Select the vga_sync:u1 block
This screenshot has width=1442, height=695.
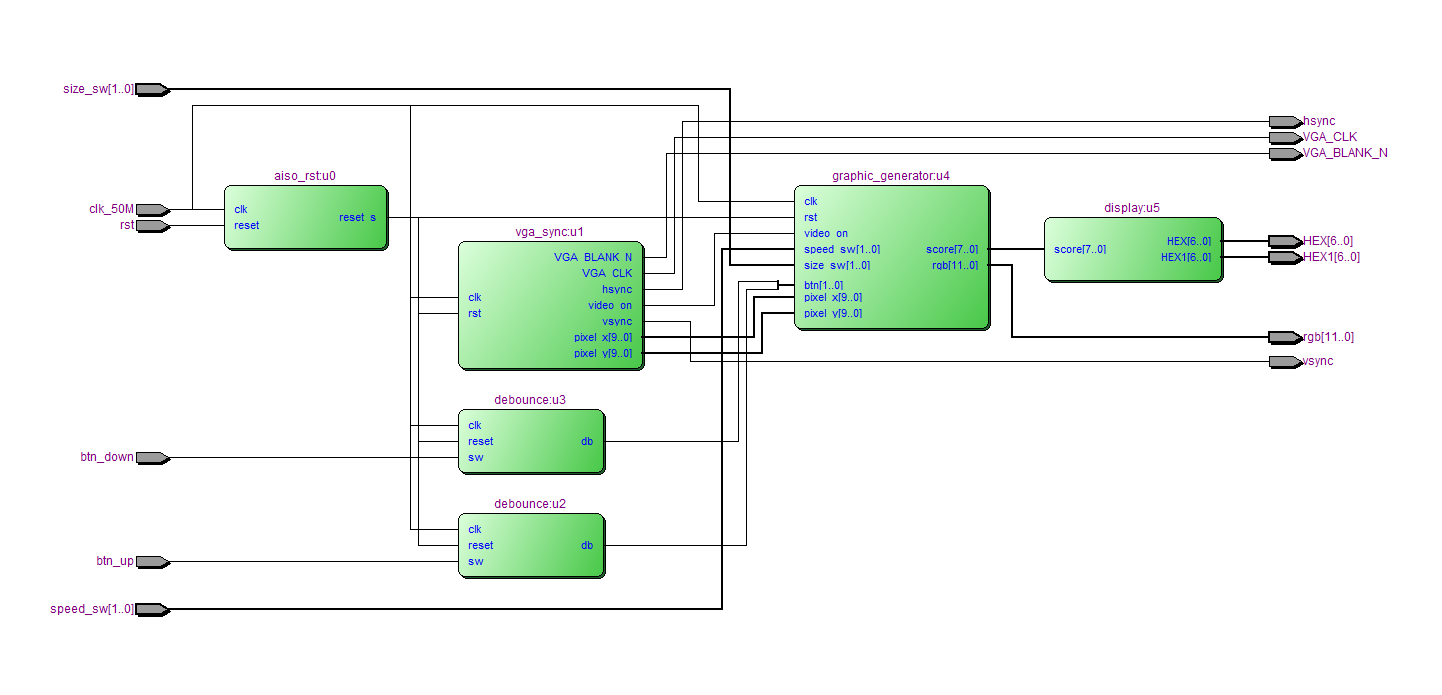[x=550, y=305]
